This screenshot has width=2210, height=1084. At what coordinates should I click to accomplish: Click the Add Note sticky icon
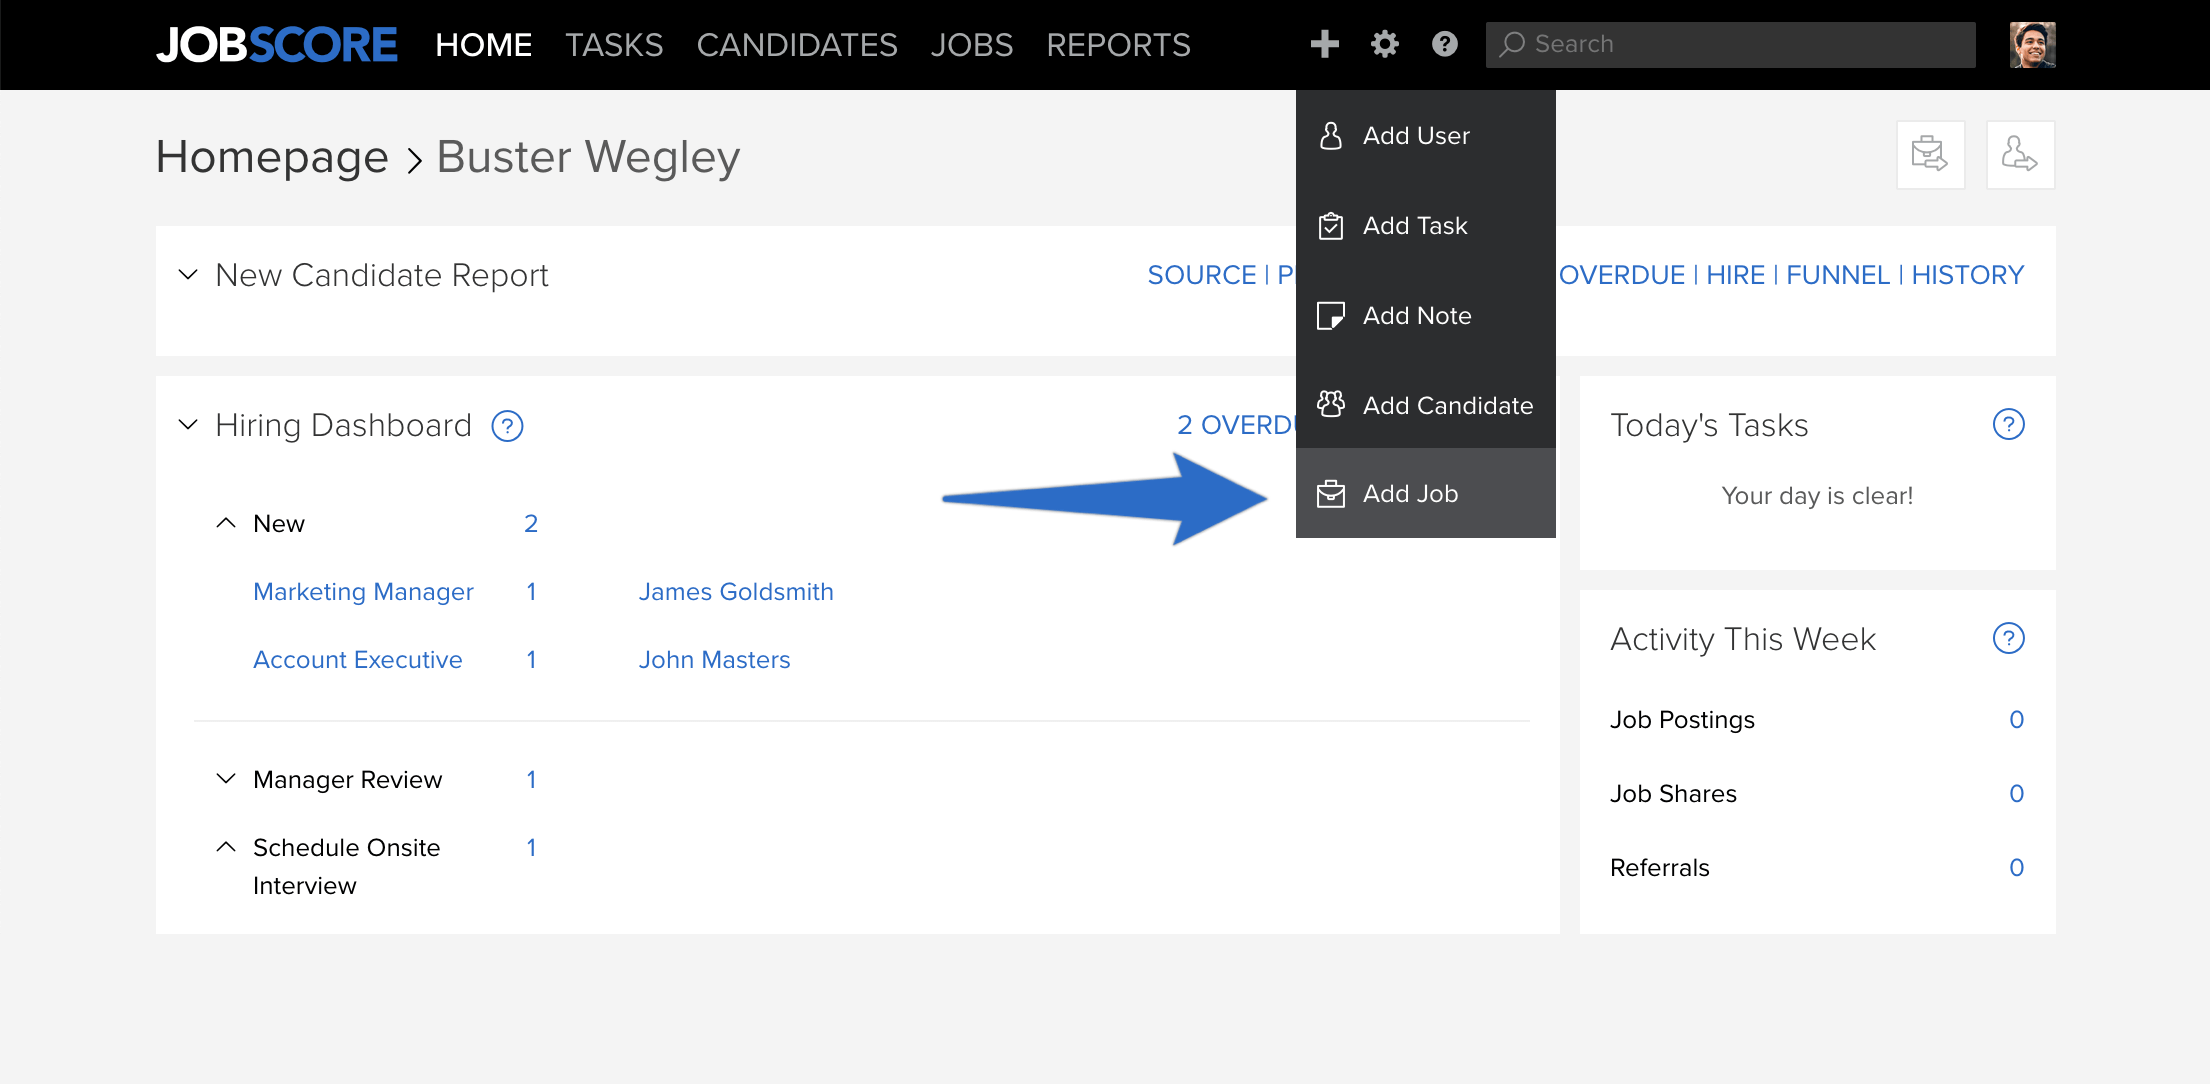point(1331,316)
